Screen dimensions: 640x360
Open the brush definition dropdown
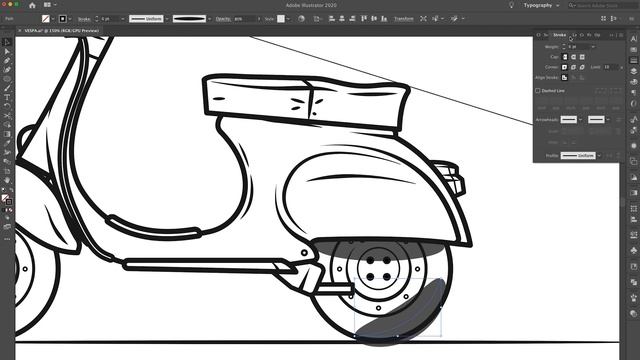[x=210, y=19]
